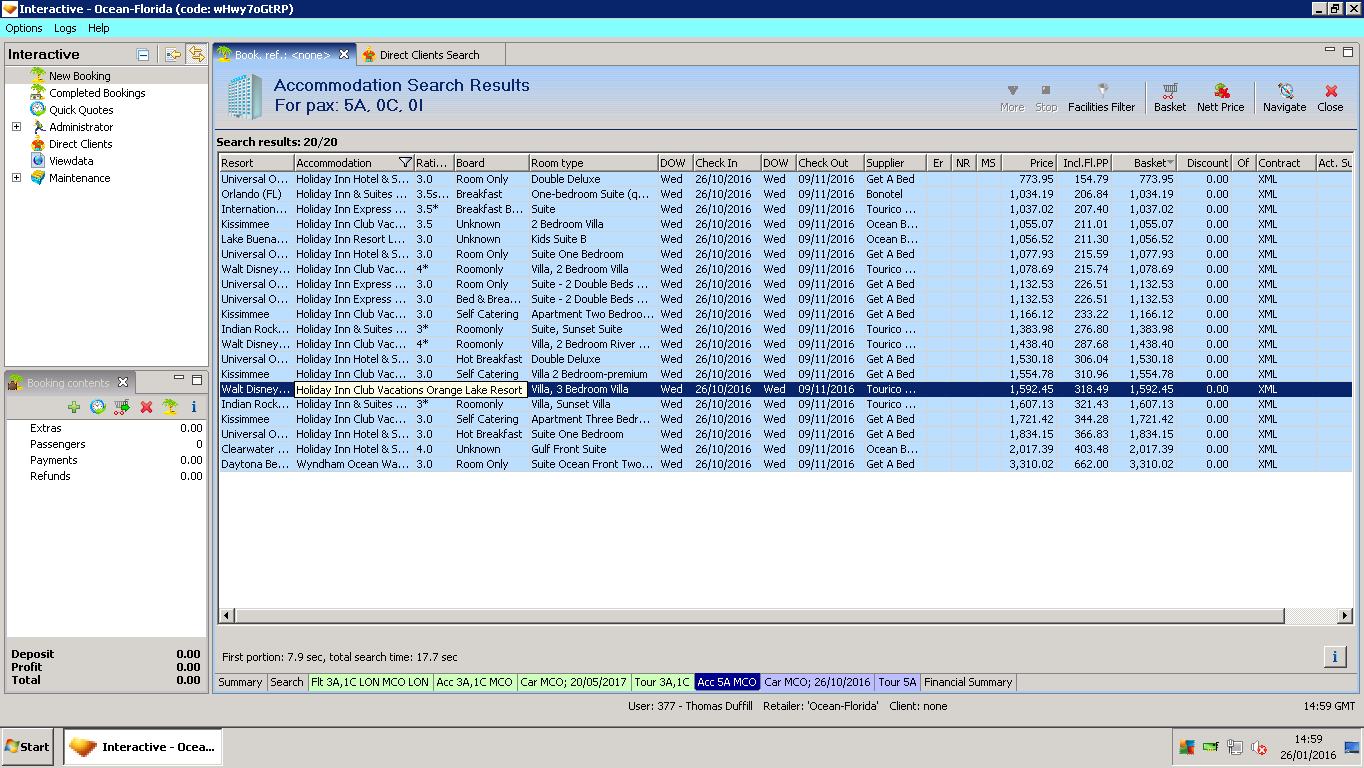Minimize the Booking contents panel

[x=178, y=379]
